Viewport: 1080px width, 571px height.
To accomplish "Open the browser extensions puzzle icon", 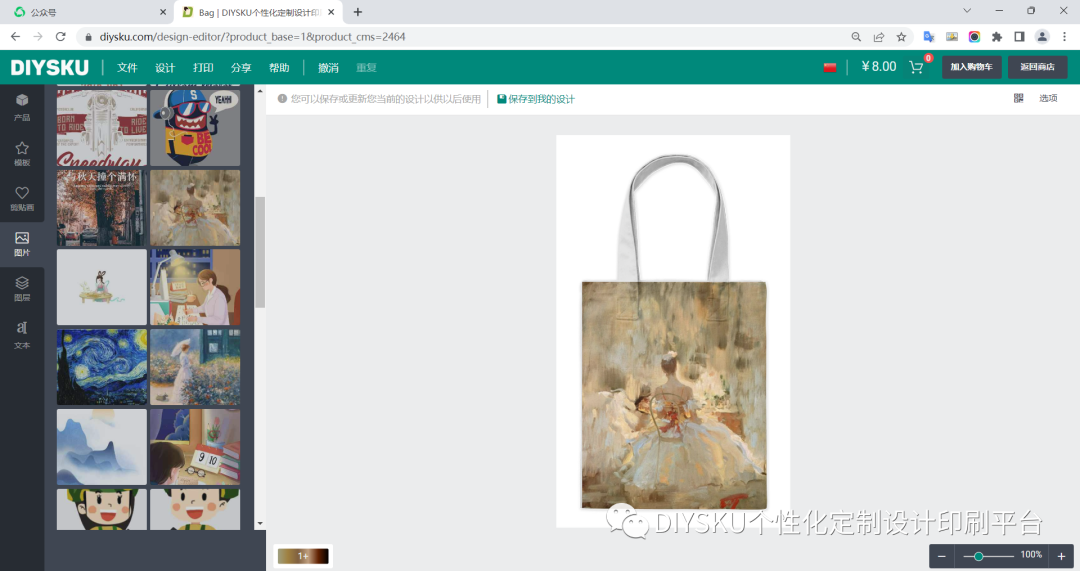I will [x=997, y=37].
